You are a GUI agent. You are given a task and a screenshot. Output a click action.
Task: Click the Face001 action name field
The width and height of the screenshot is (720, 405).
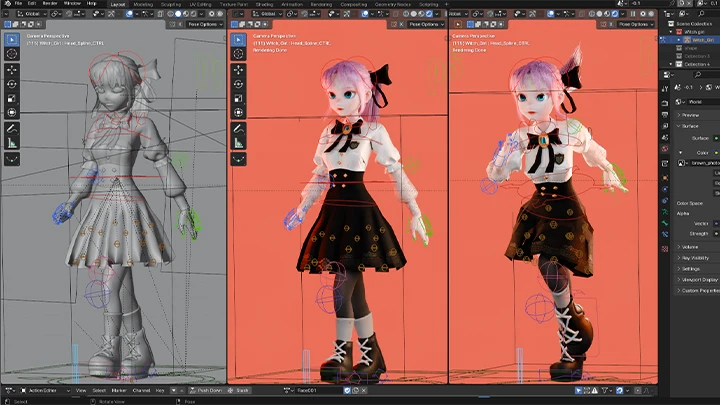click(x=318, y=390)
